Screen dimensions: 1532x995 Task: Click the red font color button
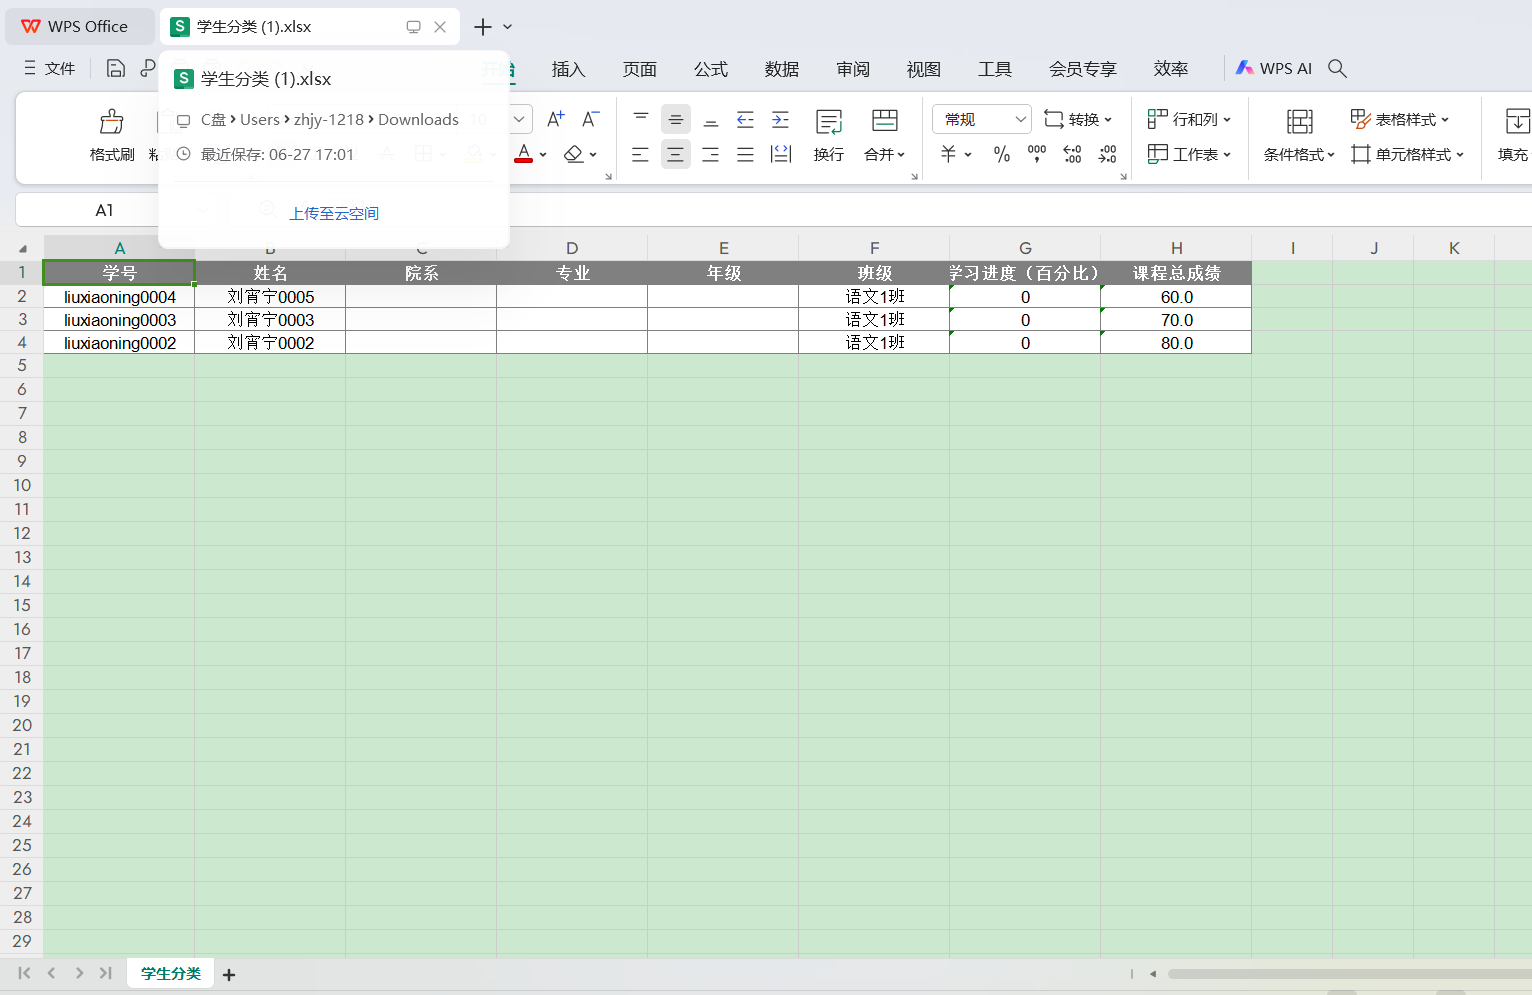tap(523, 154)
